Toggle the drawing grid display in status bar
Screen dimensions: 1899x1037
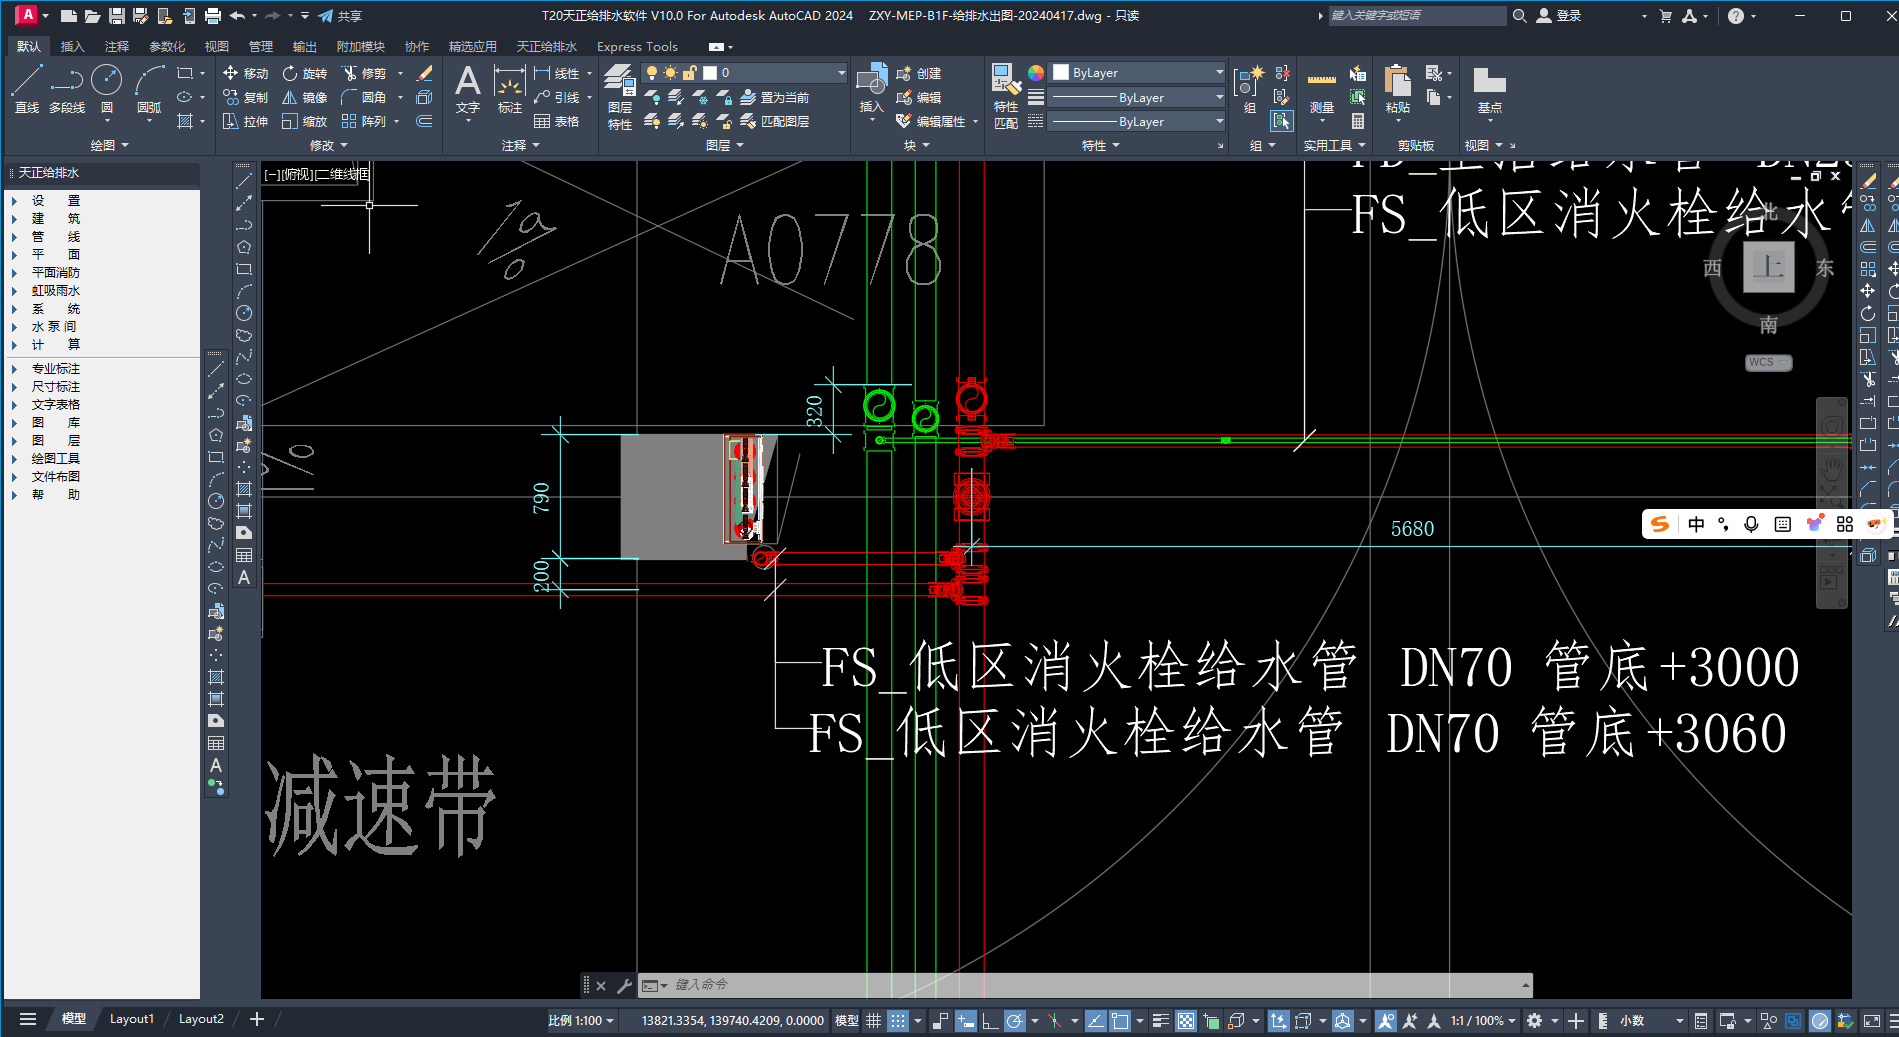873,1021
